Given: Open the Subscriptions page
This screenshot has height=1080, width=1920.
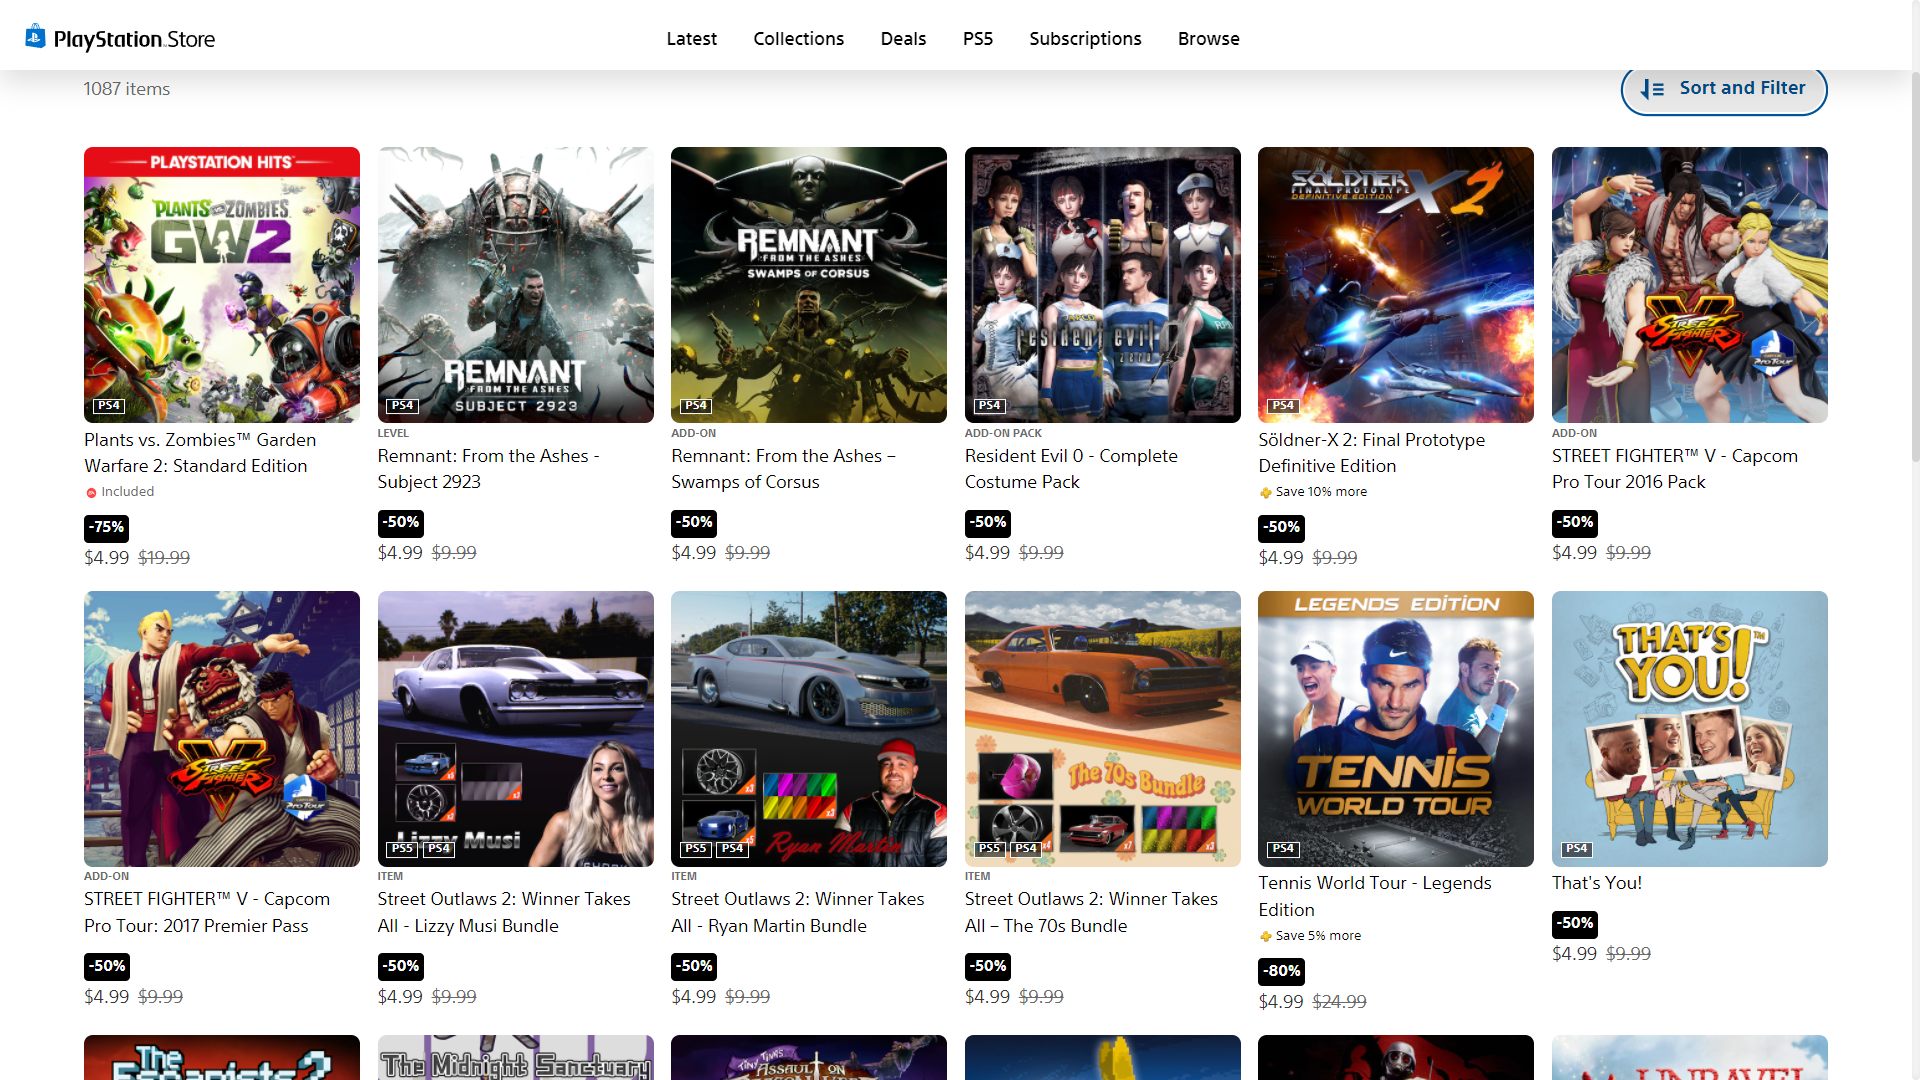Looking at the screenshot, I should click(1085, 38).
